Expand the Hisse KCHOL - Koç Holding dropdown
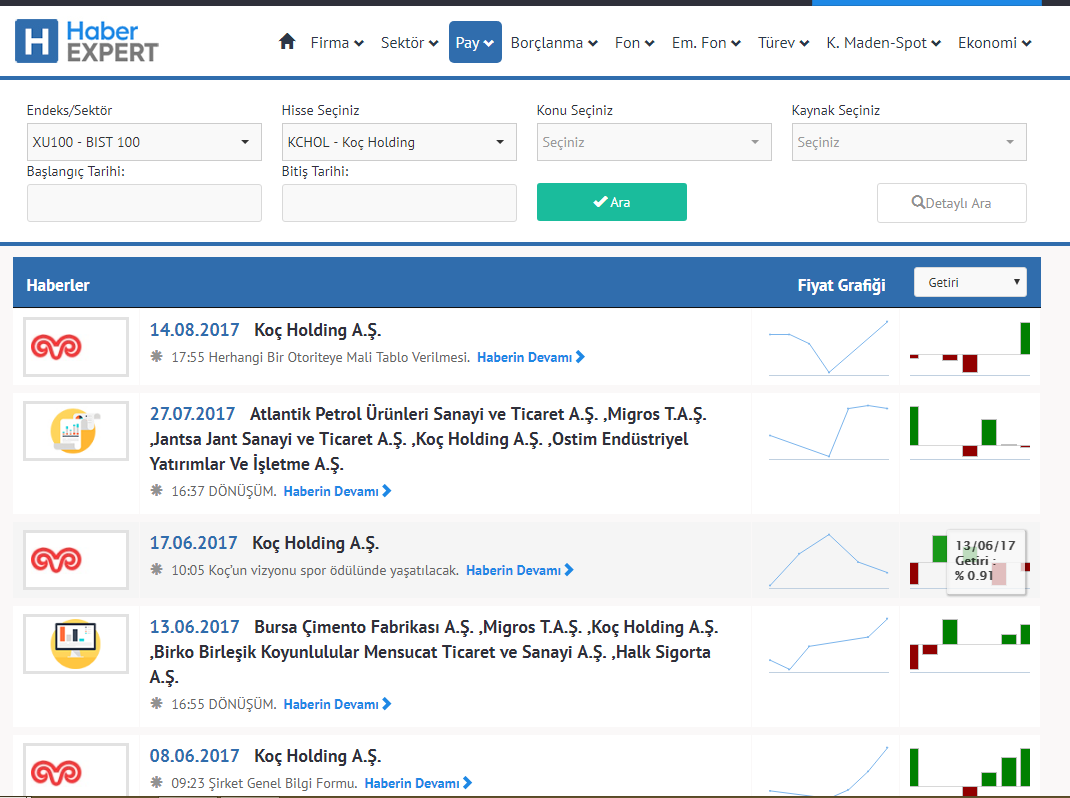 (x=399, y=142)
